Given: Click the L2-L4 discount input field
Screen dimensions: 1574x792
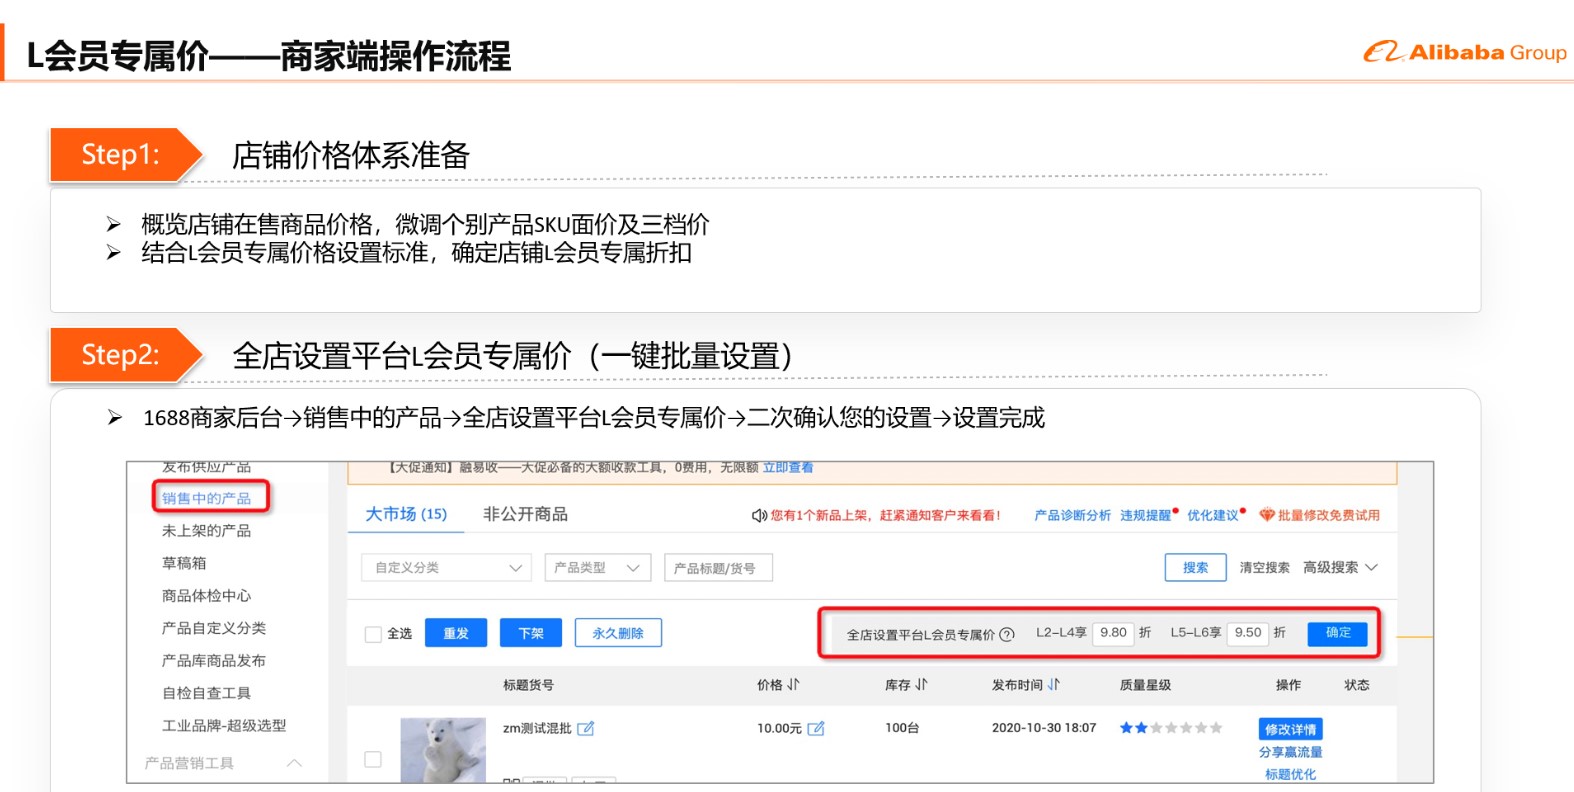Looking at the screenshot, I should (x=1113, y=633).
